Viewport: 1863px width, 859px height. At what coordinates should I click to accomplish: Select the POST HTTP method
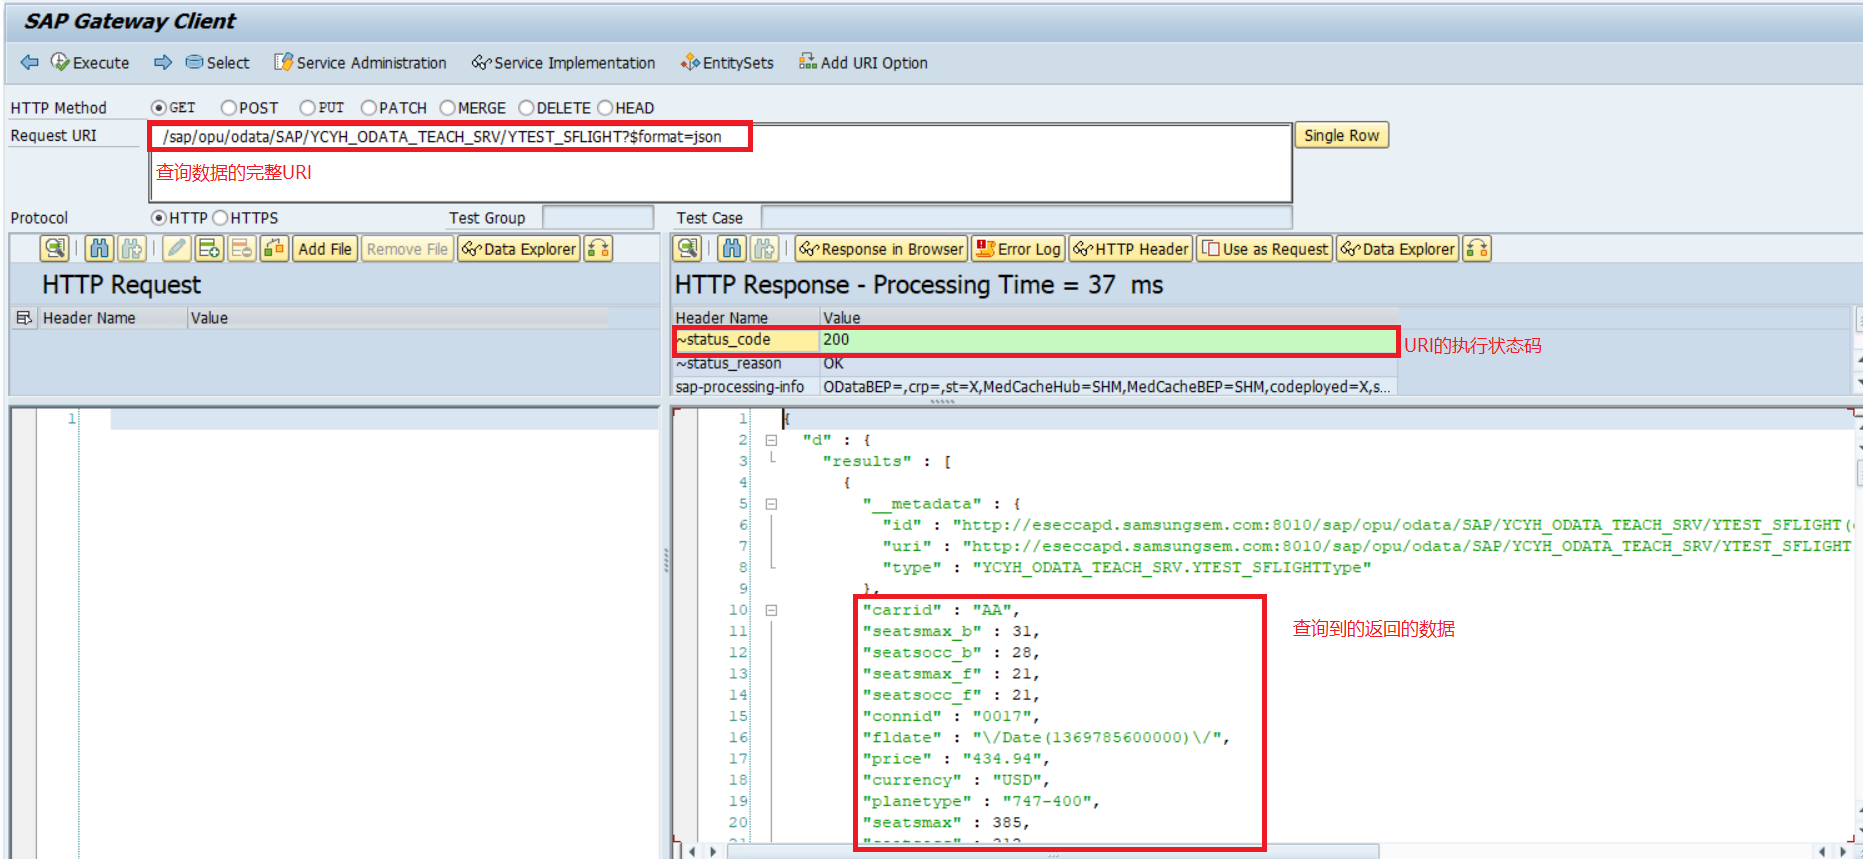229,108
